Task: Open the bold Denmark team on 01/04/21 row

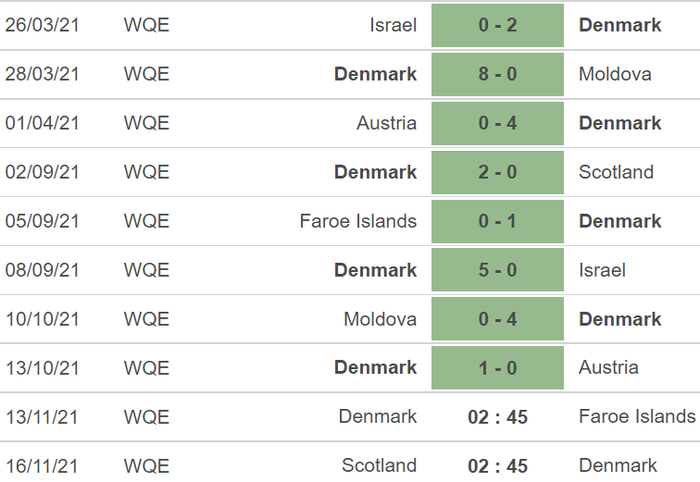Action: (x=620, y=123)
